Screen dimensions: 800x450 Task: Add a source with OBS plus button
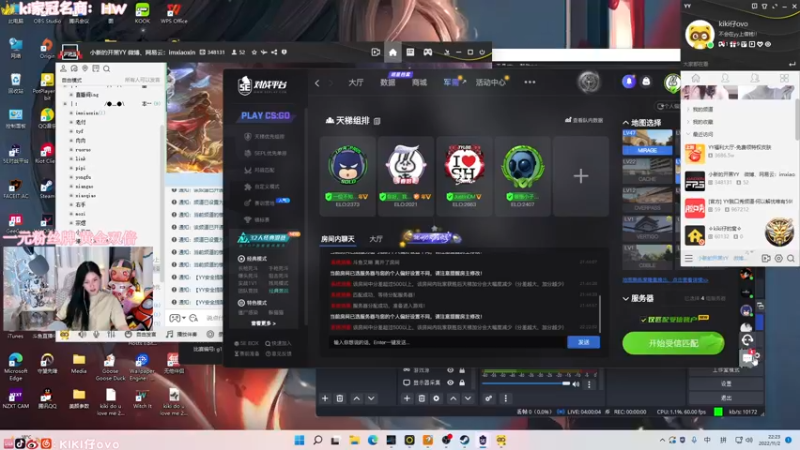click(x=407, y=398)
